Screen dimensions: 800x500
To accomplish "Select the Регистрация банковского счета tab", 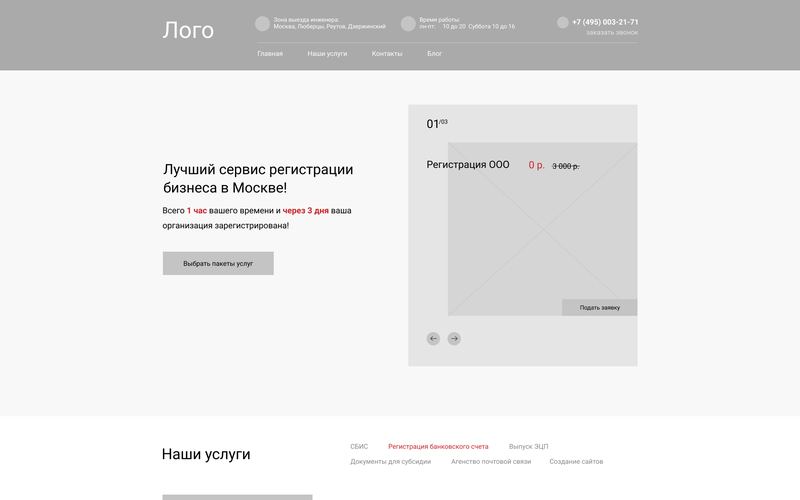I will [x=438, y=446].
